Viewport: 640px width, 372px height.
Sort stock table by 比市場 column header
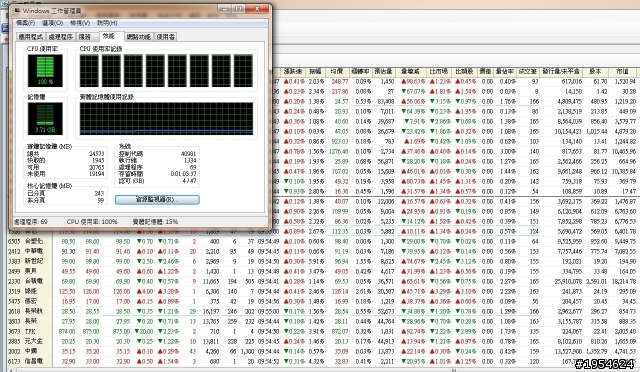click(439, 71)
